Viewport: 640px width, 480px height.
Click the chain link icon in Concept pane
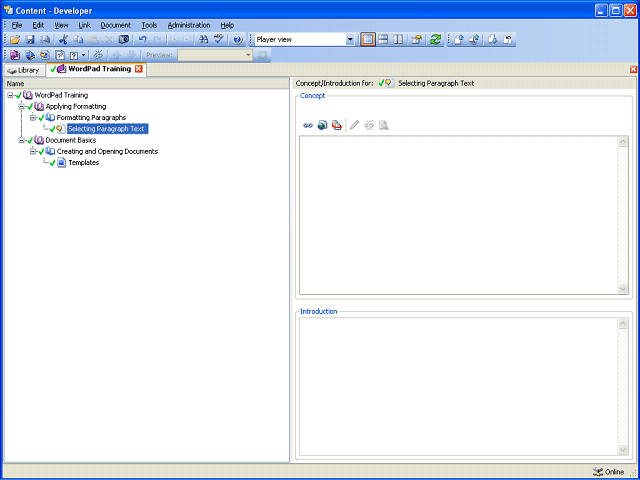pos(308,125)
